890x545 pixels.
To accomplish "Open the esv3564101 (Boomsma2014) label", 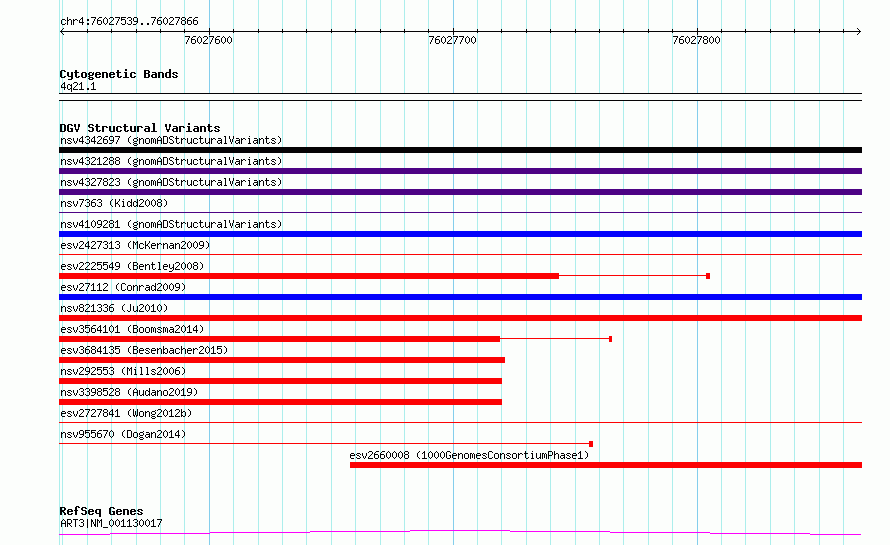I will pyautogui.click(x=132, y=329).
